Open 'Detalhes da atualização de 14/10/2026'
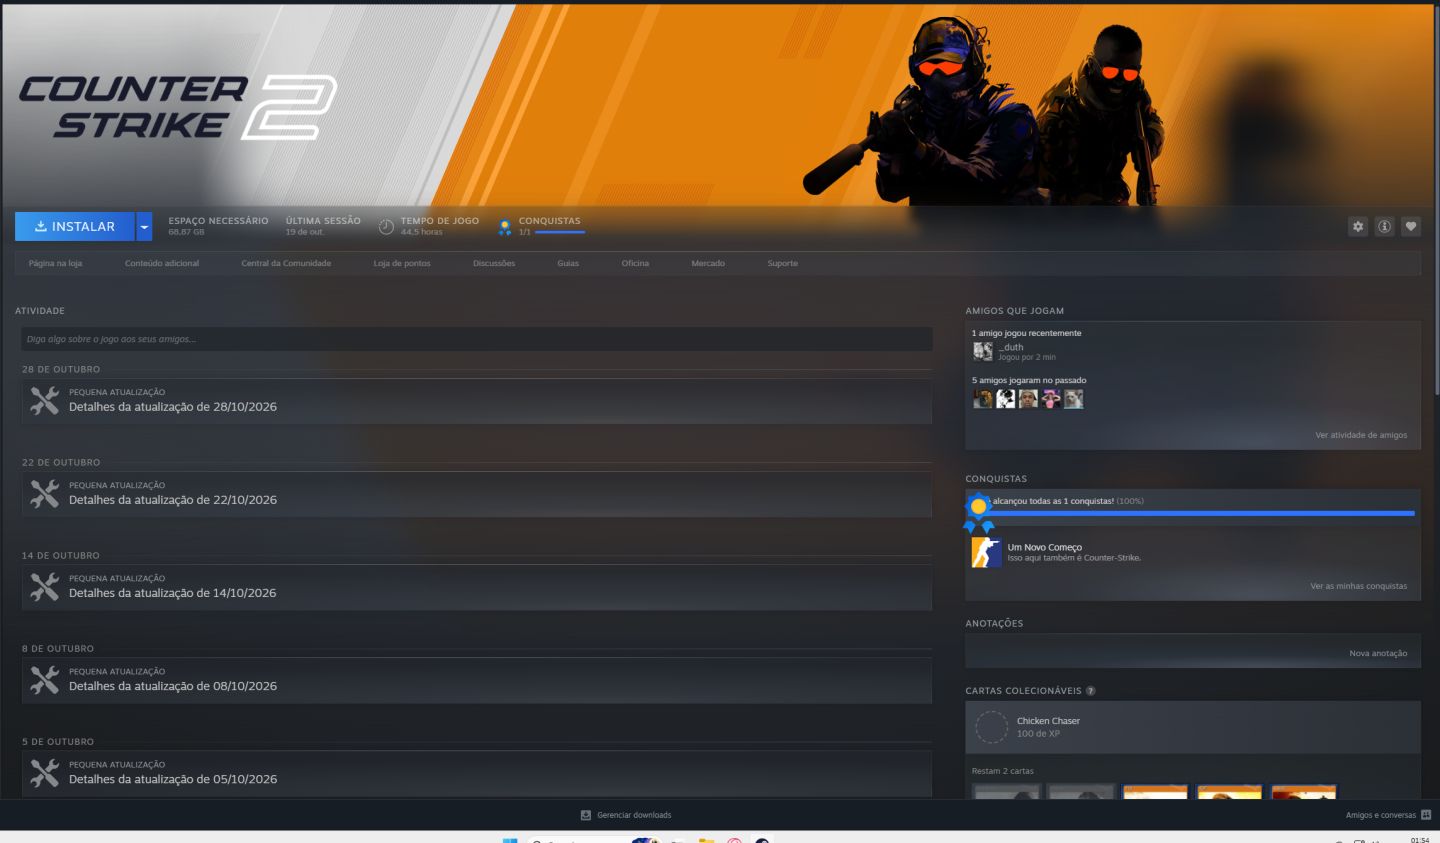 (x=173, y=593)
